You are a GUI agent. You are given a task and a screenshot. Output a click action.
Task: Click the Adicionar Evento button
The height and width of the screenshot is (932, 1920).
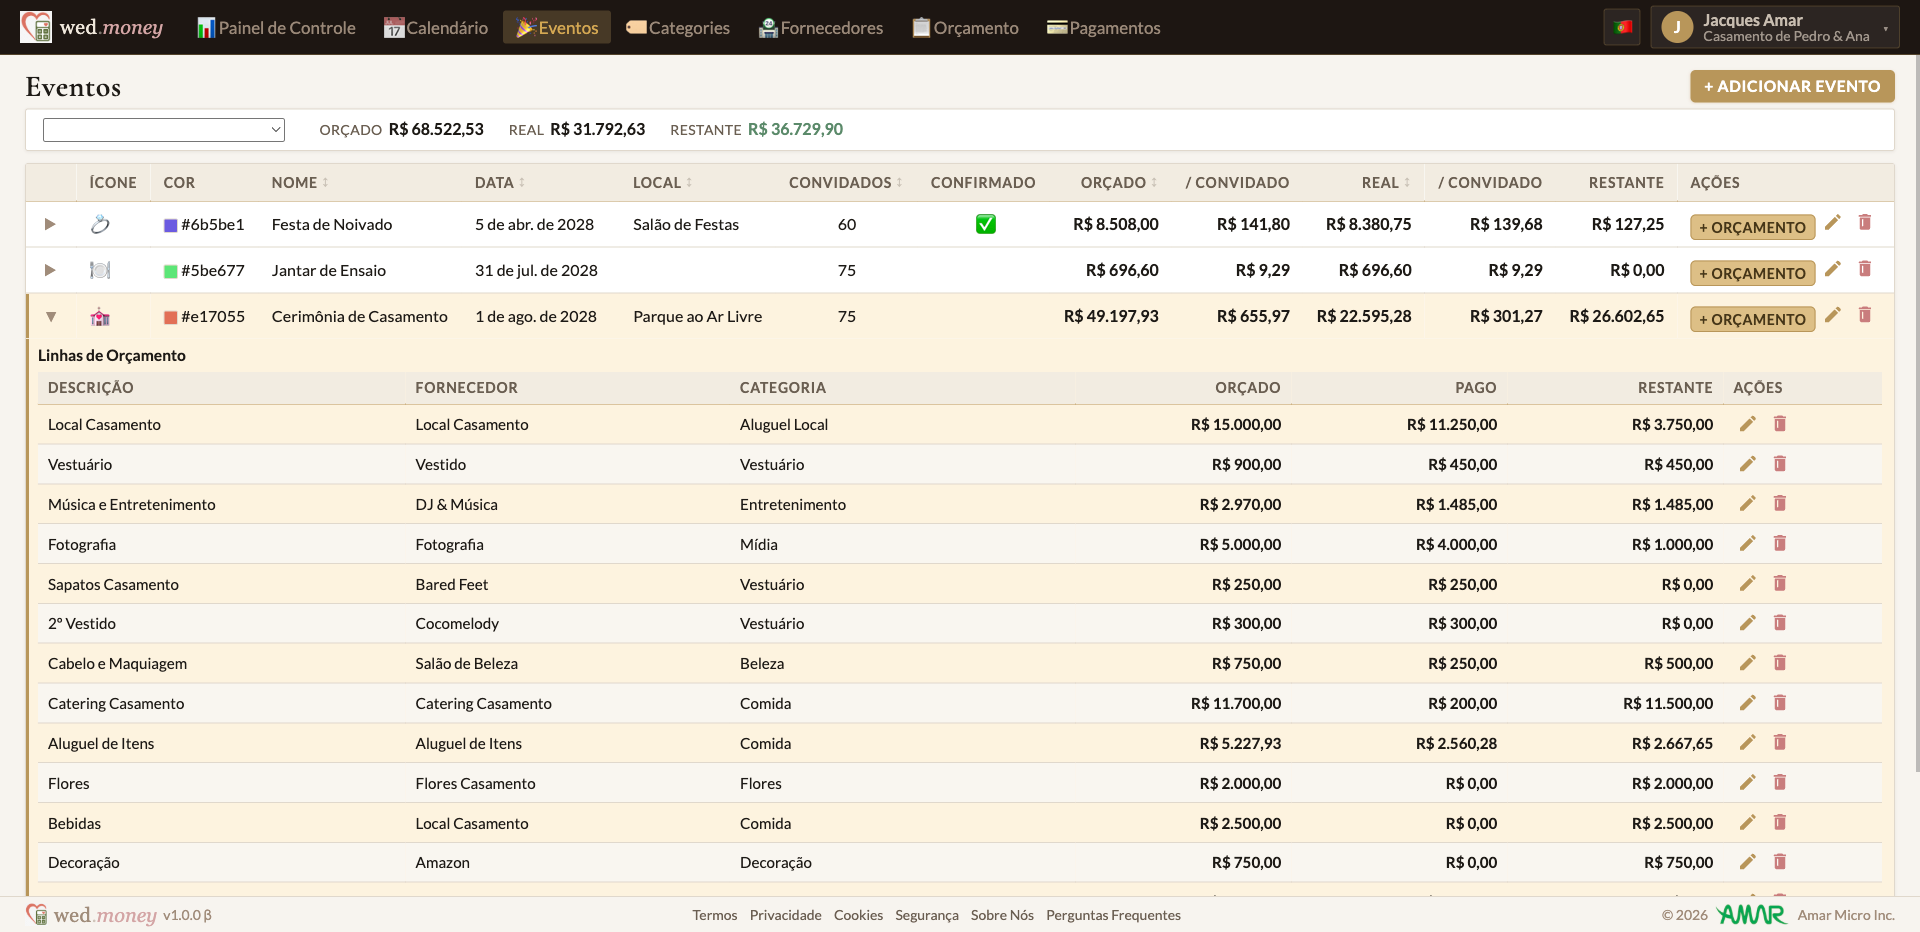[1792, 86]
